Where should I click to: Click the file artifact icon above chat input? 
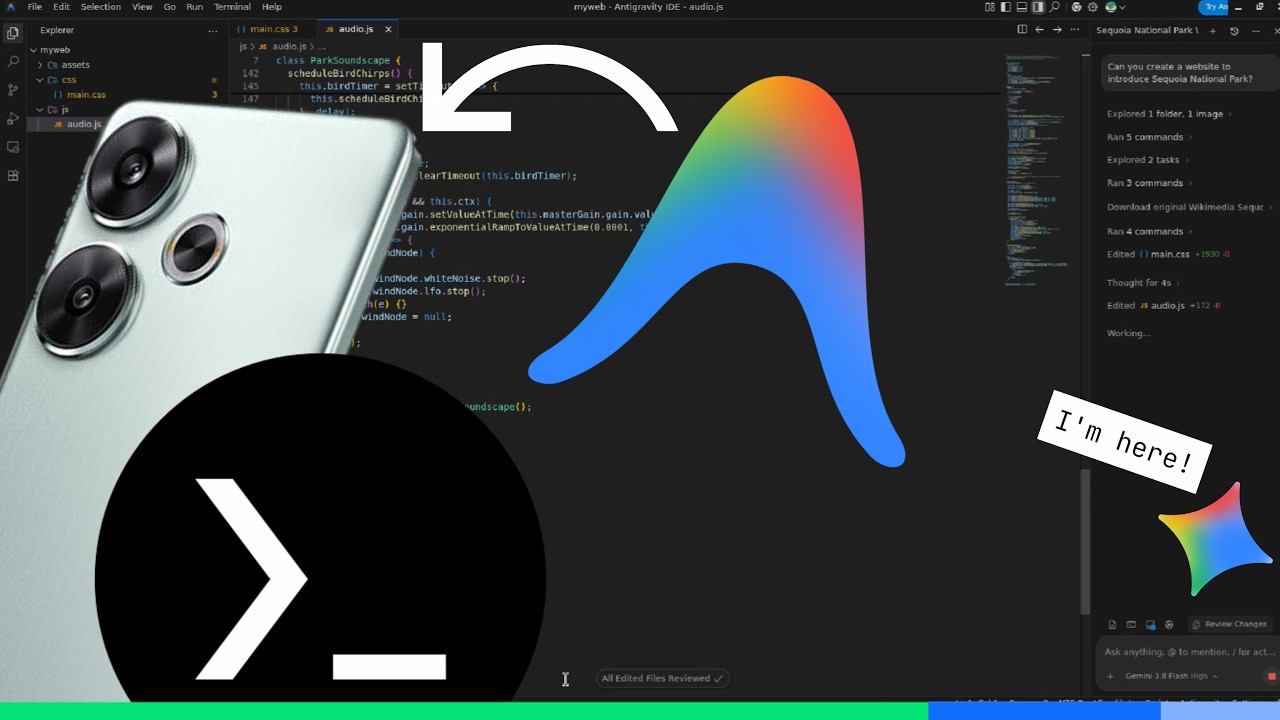click(x=1112, y=625)
